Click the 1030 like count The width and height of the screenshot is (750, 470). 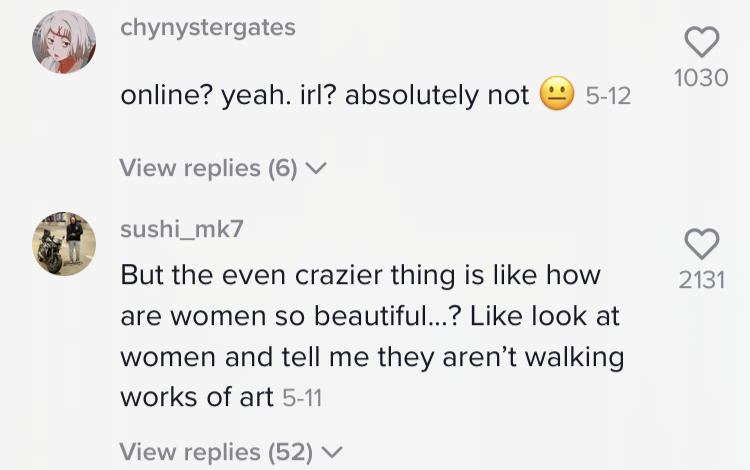[x=701, y=78]
